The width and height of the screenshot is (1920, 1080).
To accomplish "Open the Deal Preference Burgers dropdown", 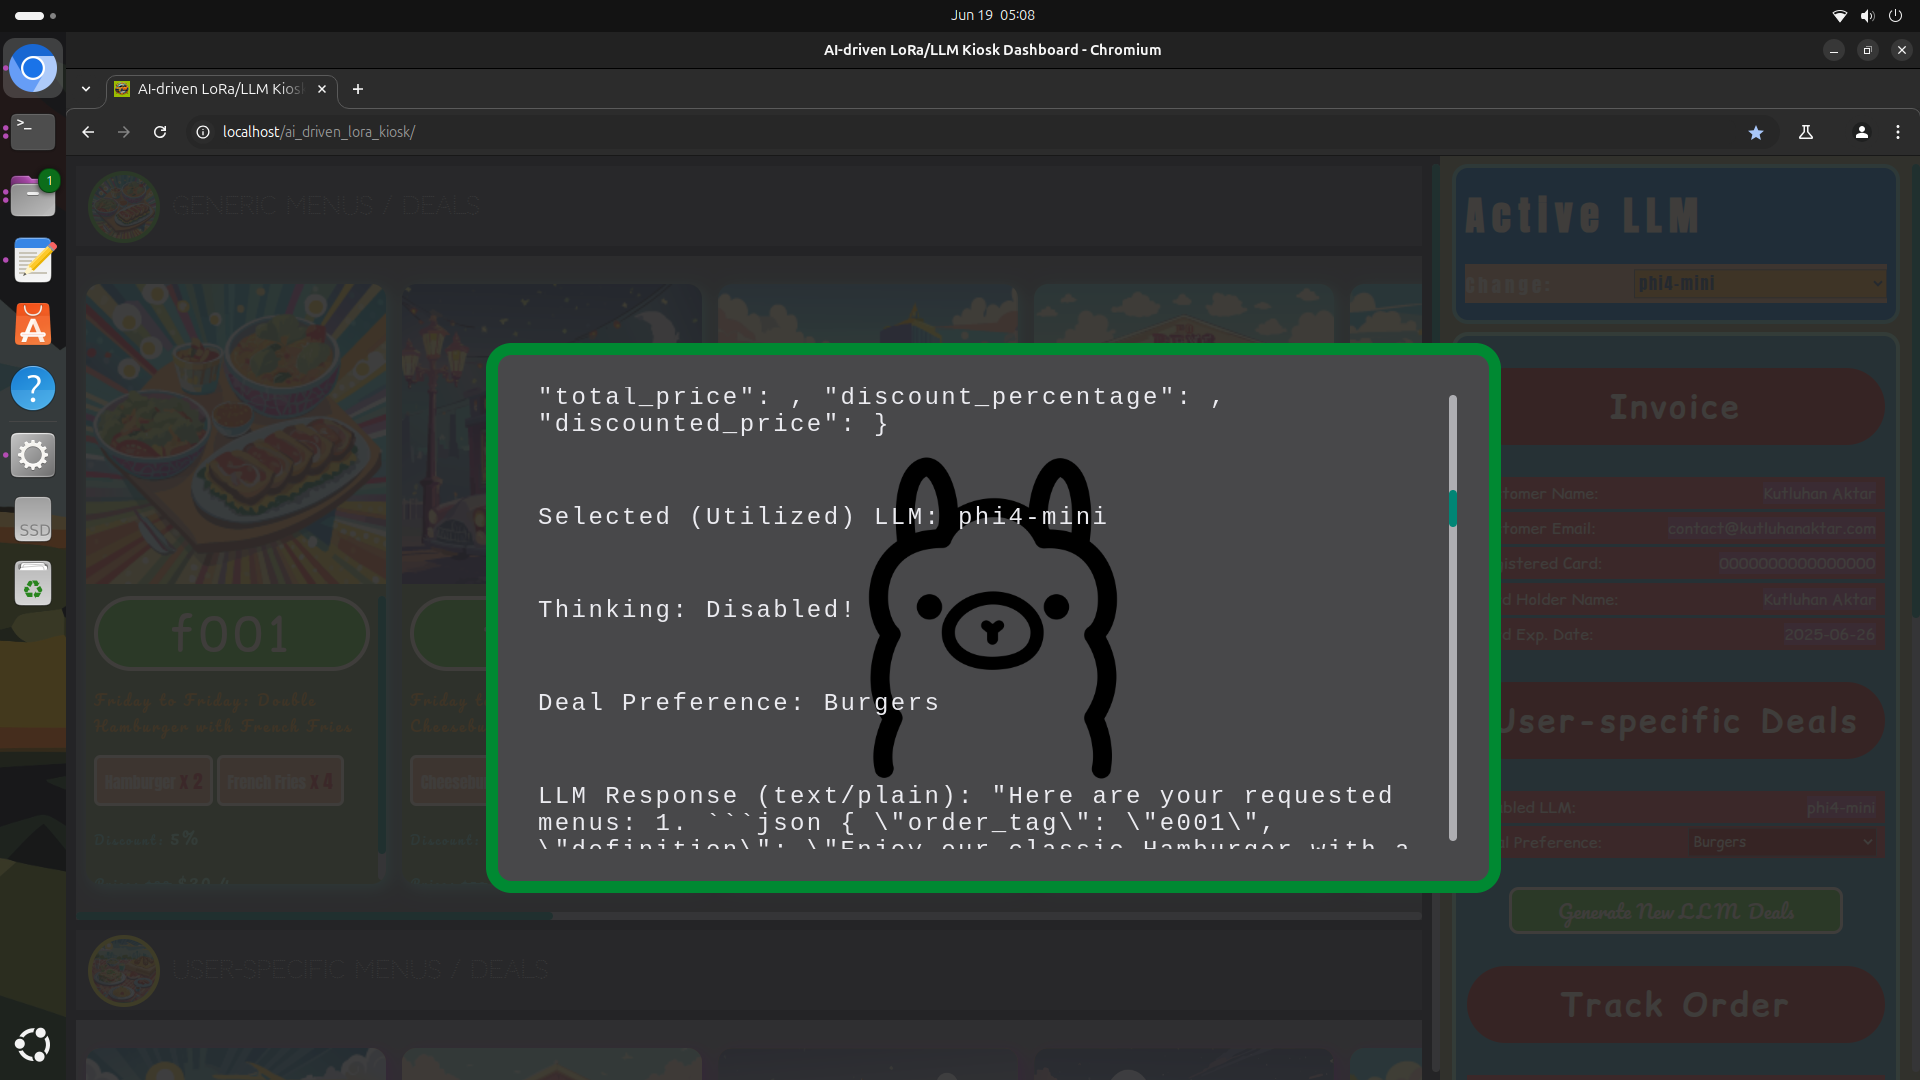I will [x=1782, y=842].
